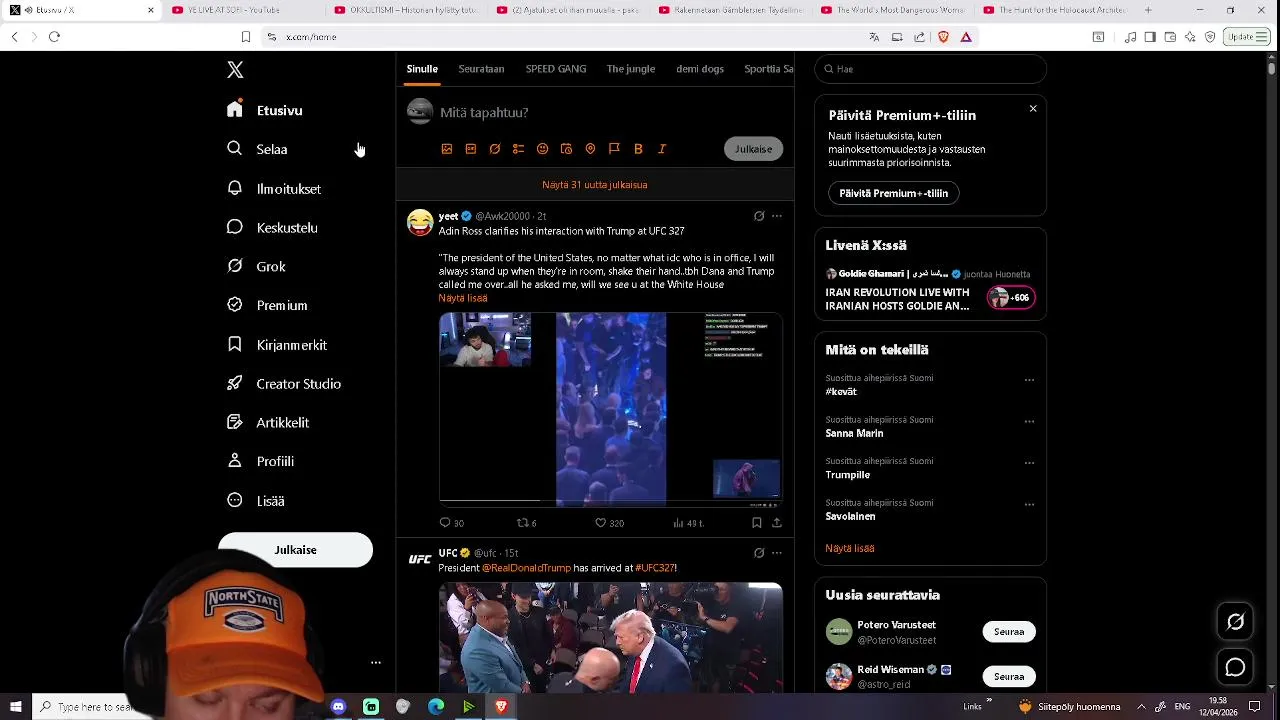Screen dimensions: 1280x720
Task: Switch to Seurataan tab
Action: (x=481, y=69)
